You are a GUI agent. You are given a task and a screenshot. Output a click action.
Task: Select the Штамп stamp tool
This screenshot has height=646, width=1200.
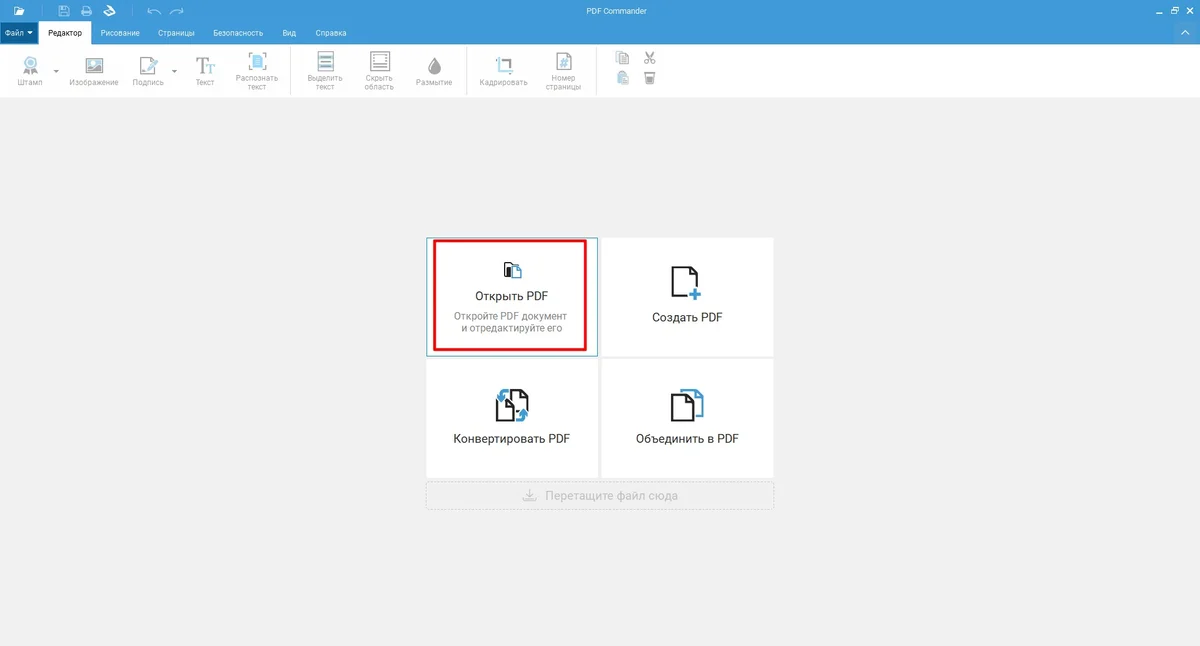click(x=30, y=71)
